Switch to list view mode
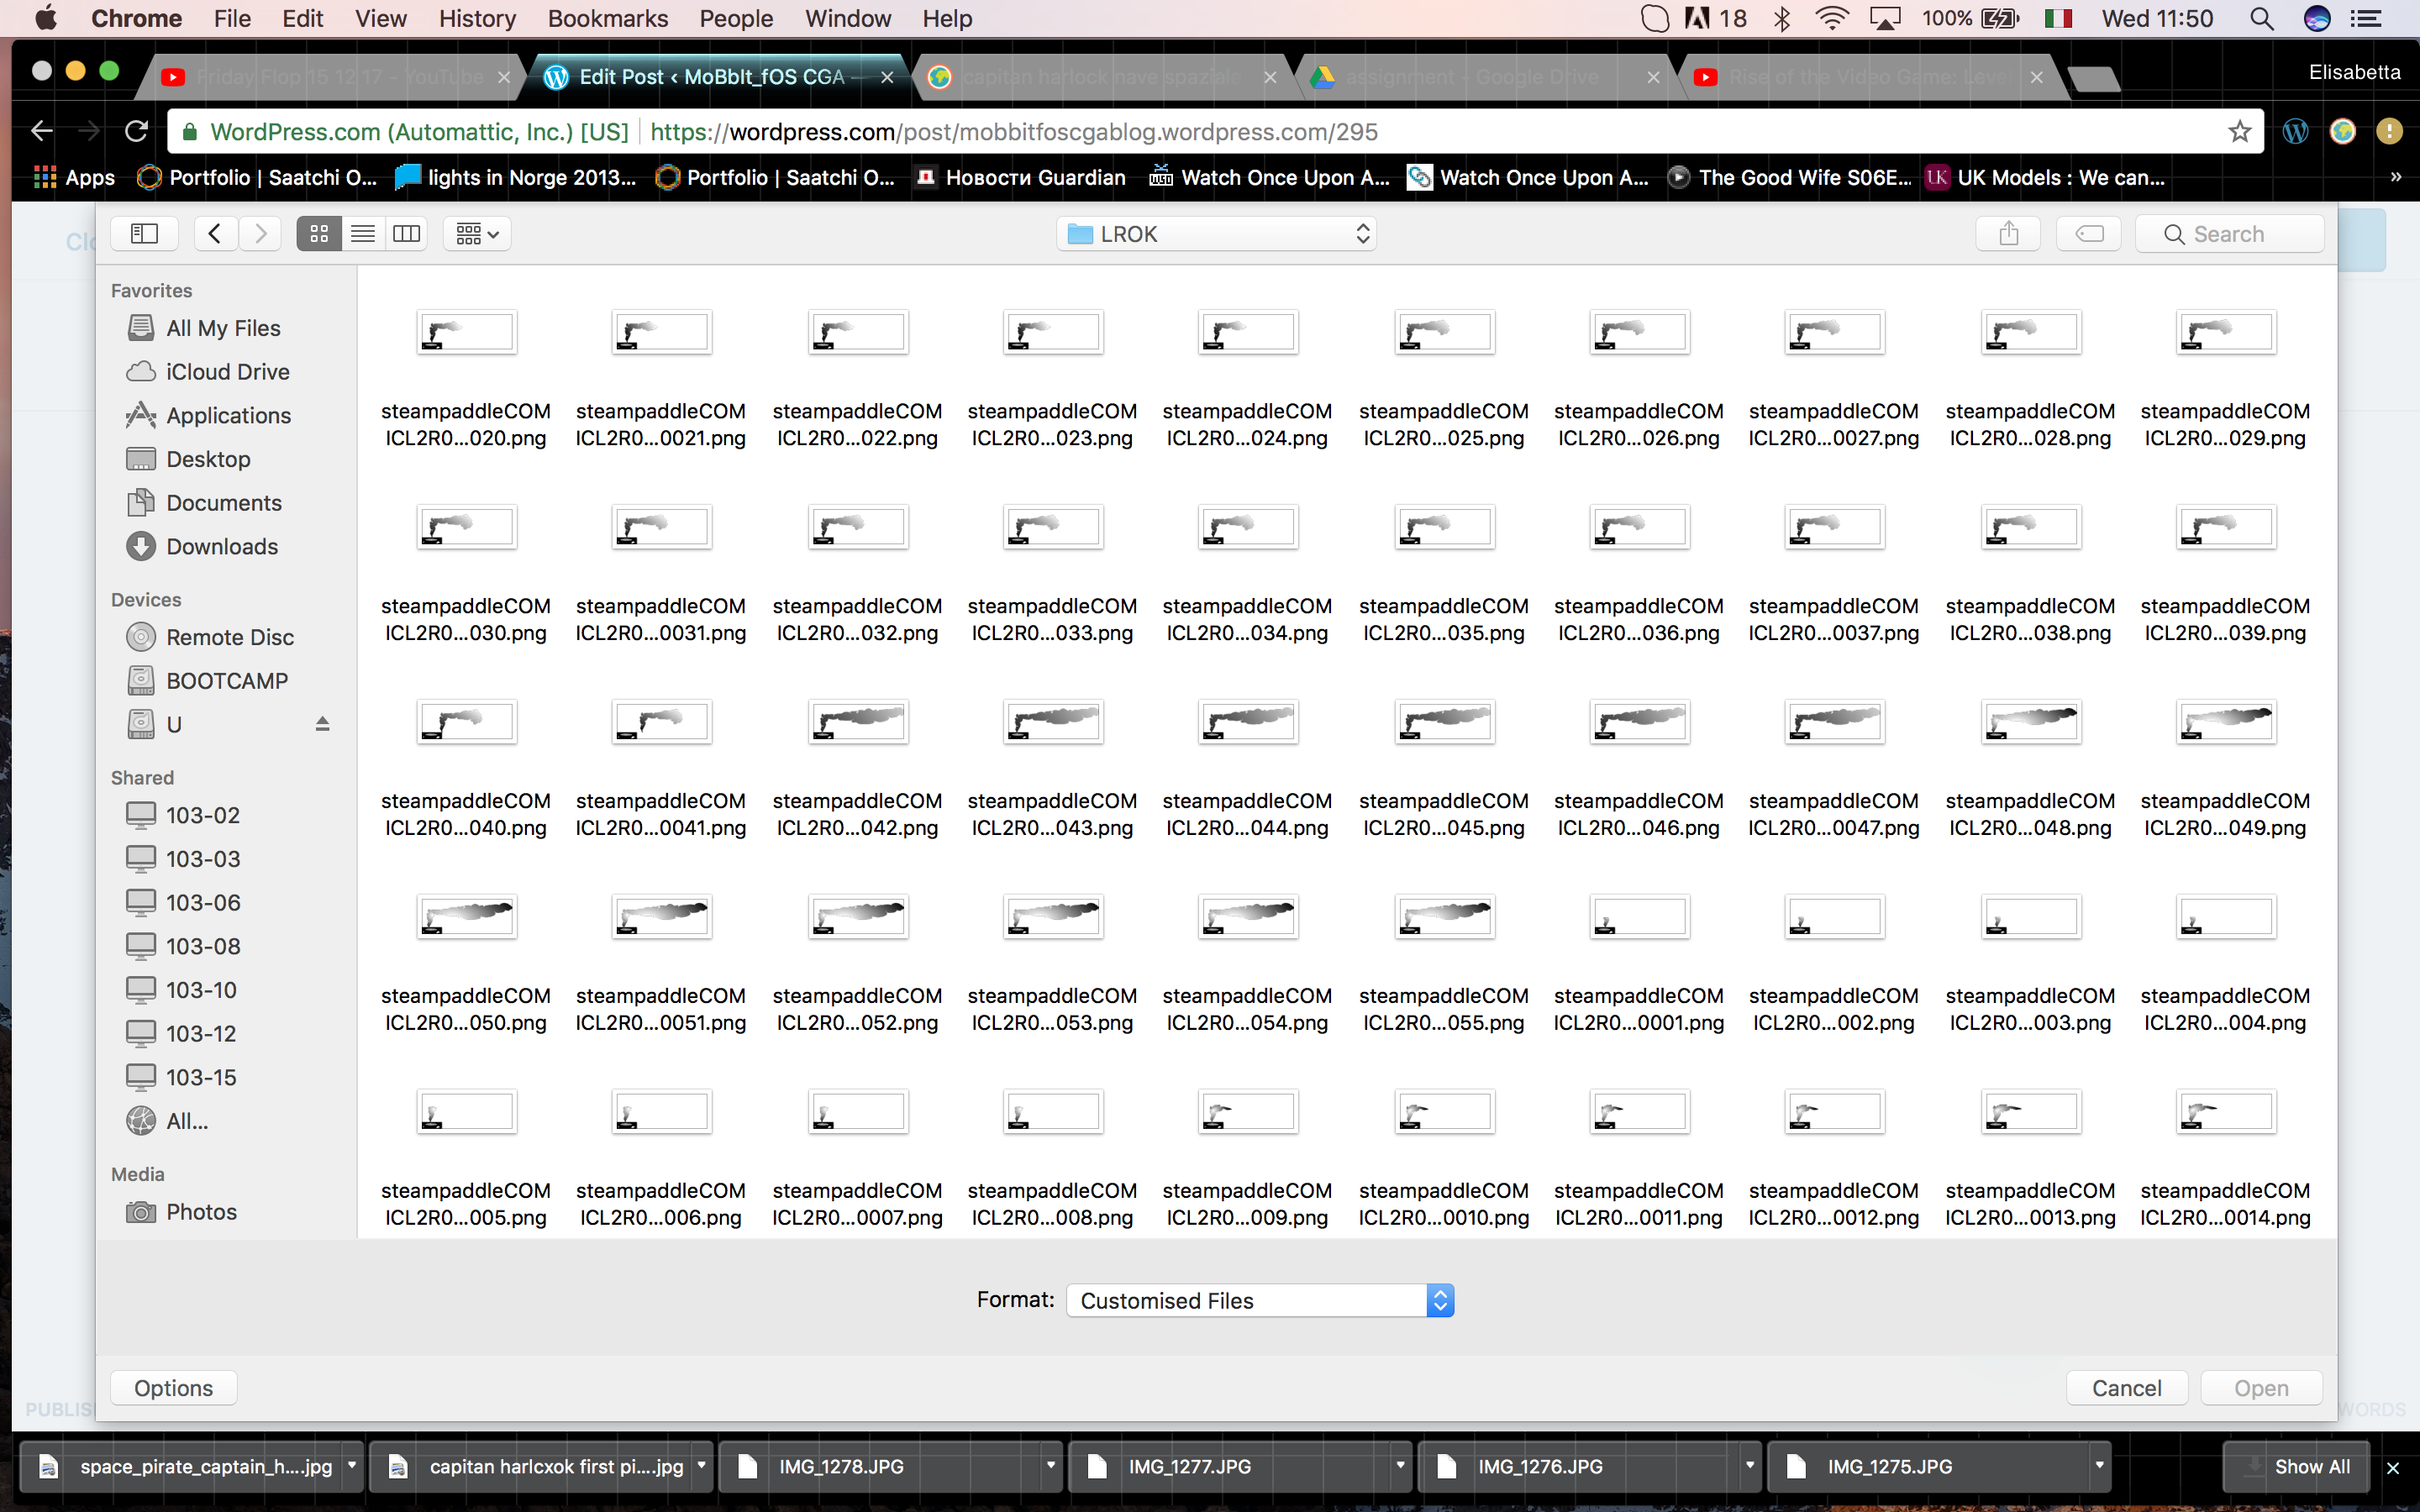 363,233
